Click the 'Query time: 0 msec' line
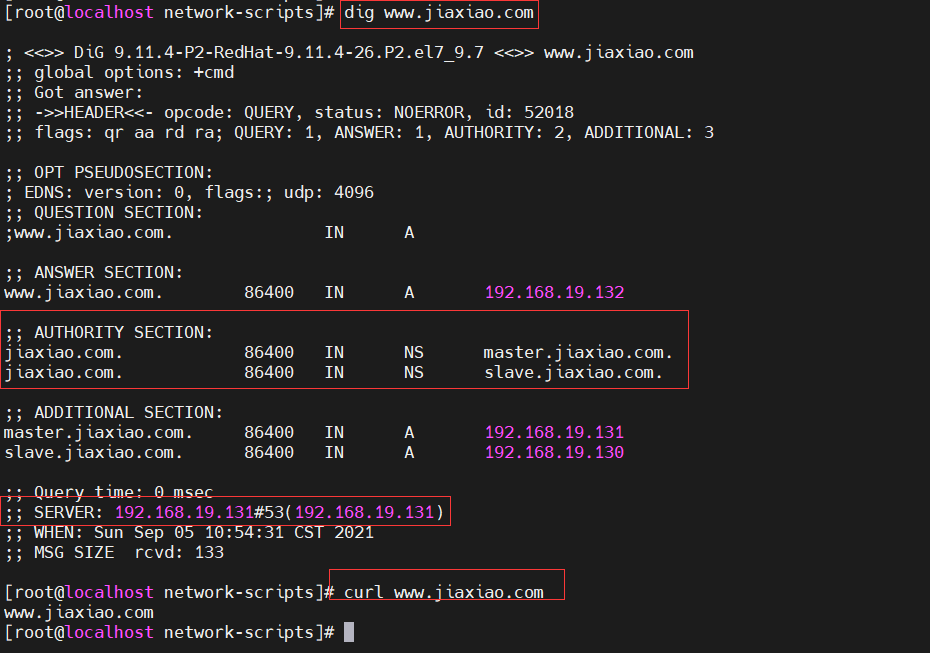930x653 pixels. click(123, 492)
